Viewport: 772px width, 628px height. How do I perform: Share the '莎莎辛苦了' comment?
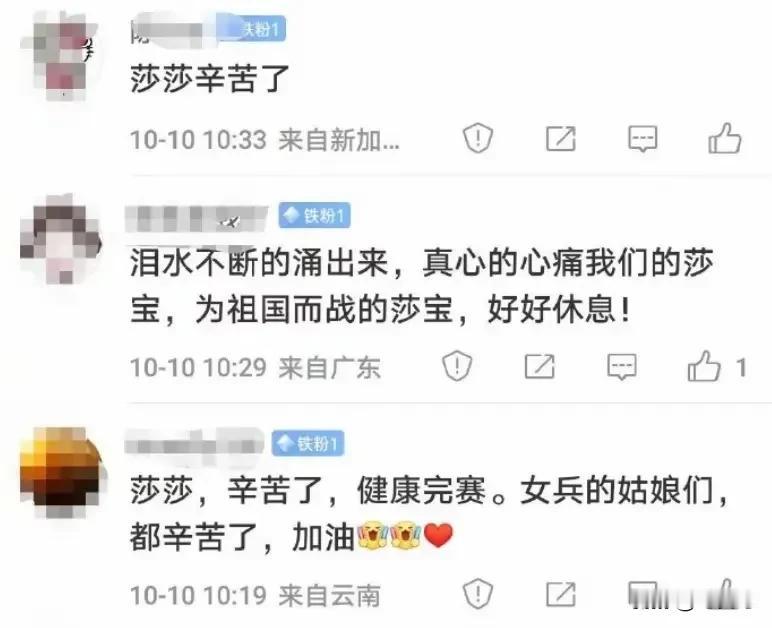[561, 138]
